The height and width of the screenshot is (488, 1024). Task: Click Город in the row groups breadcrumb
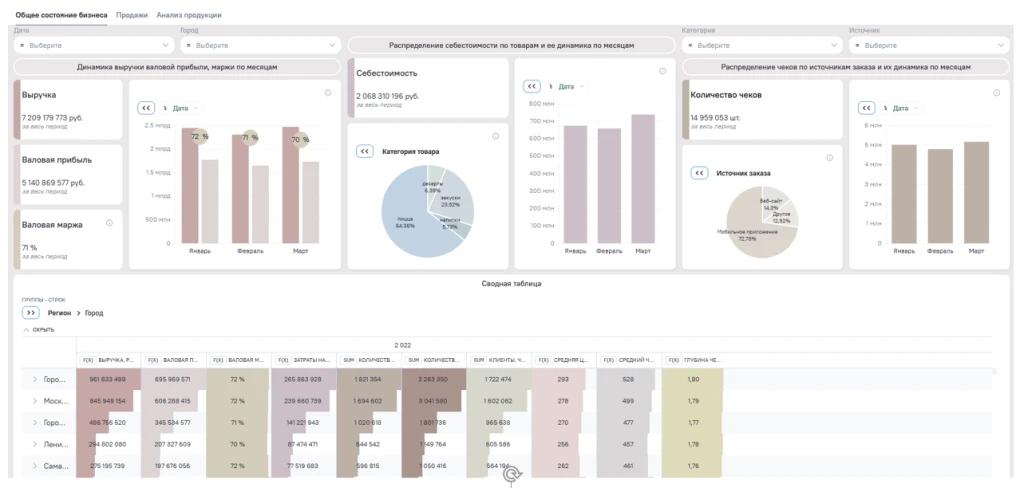point(94,313)
